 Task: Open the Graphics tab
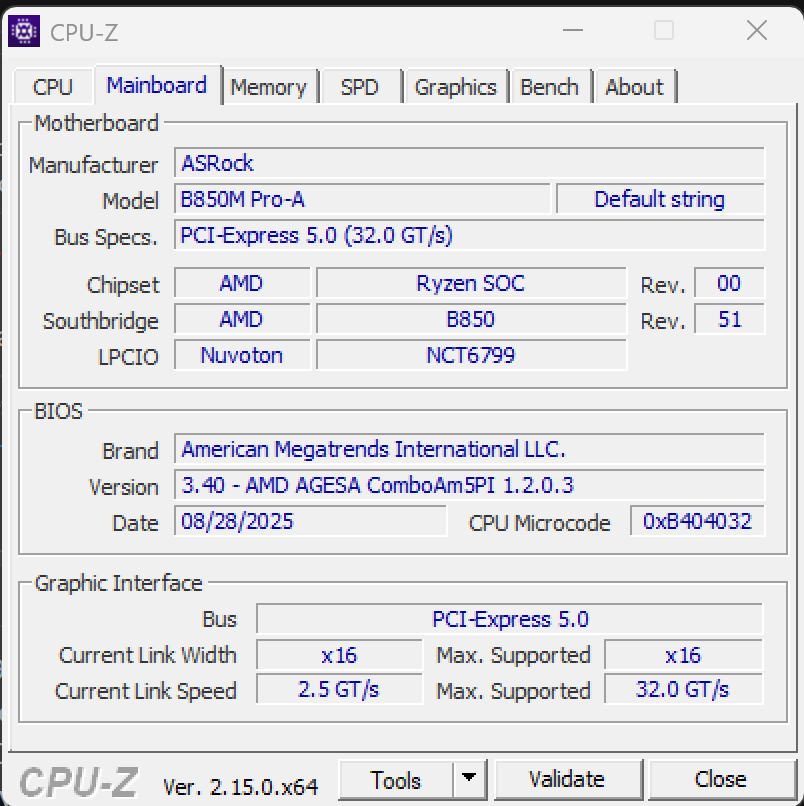(x=455, y=87)
